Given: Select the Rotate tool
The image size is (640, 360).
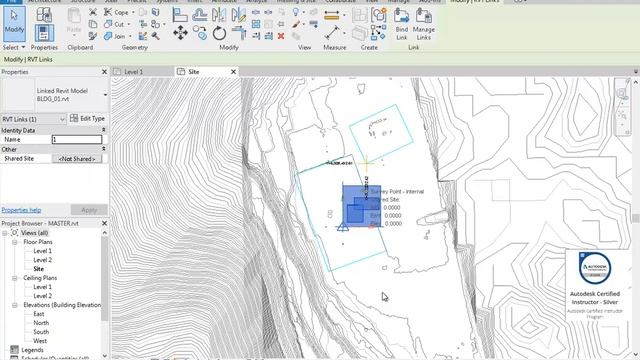Looking at the screenshot, I should click(219, 33).
